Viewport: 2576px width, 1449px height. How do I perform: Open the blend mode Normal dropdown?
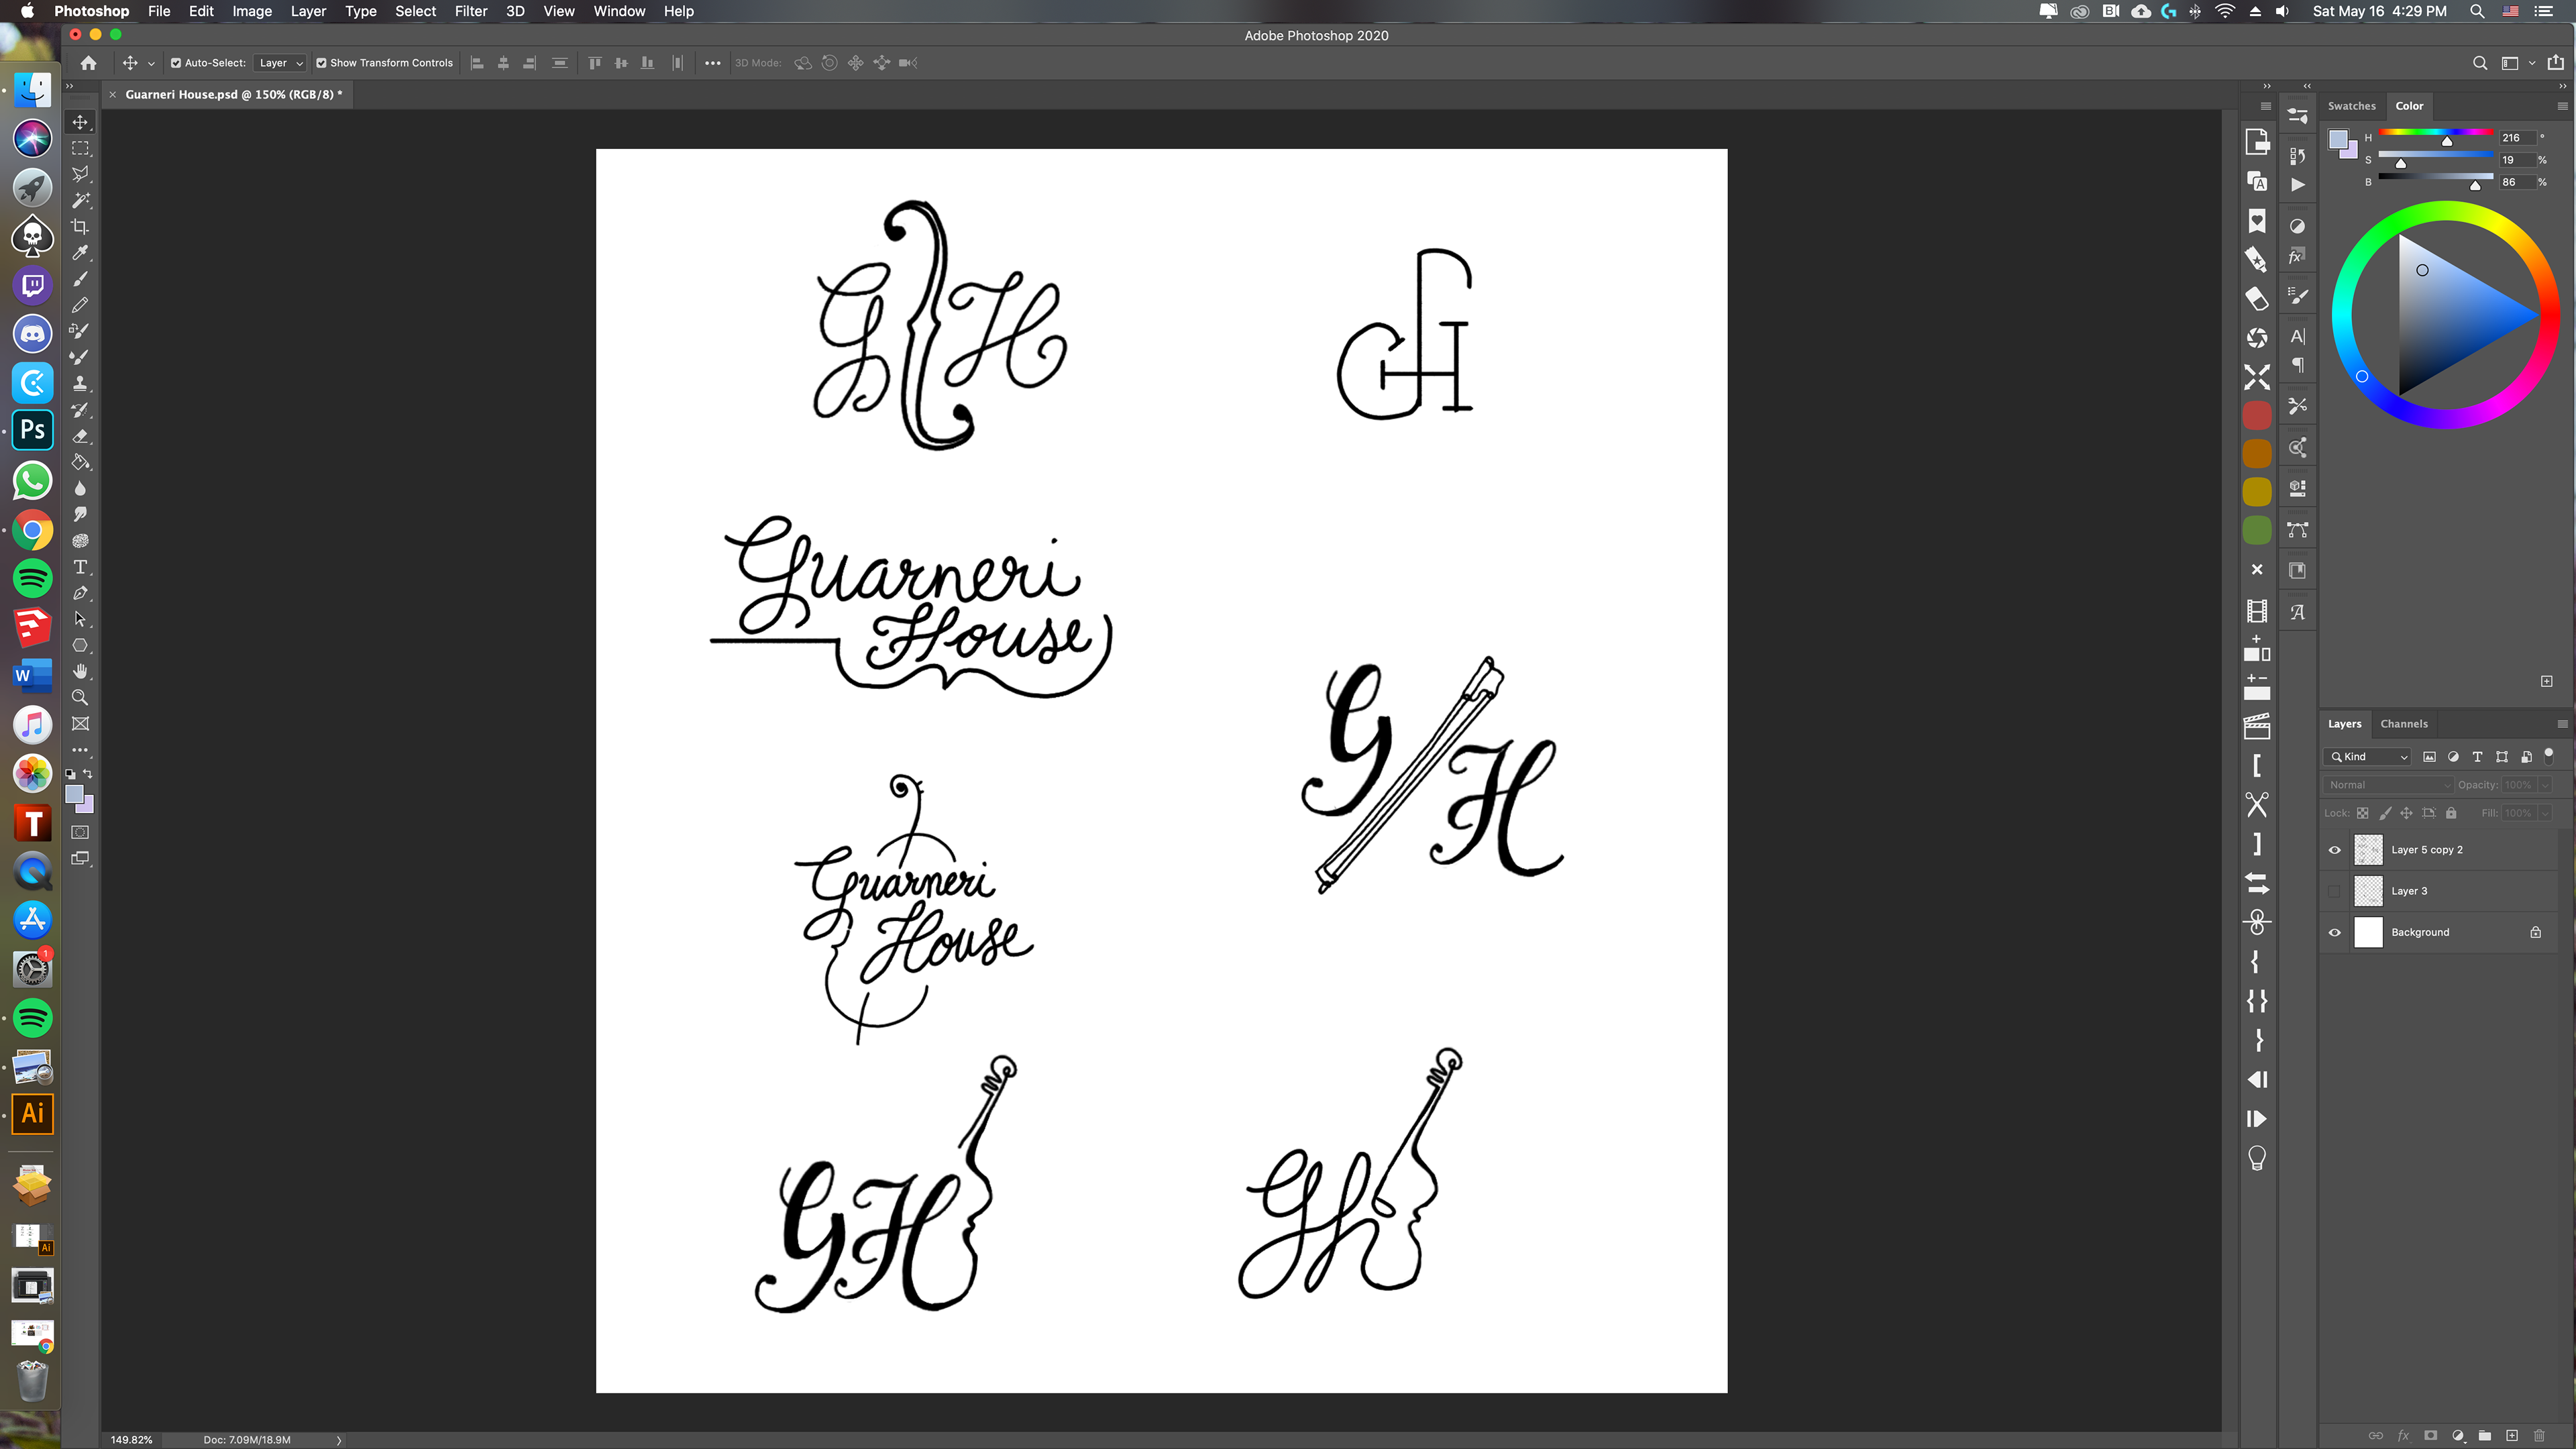(2387, 785)
